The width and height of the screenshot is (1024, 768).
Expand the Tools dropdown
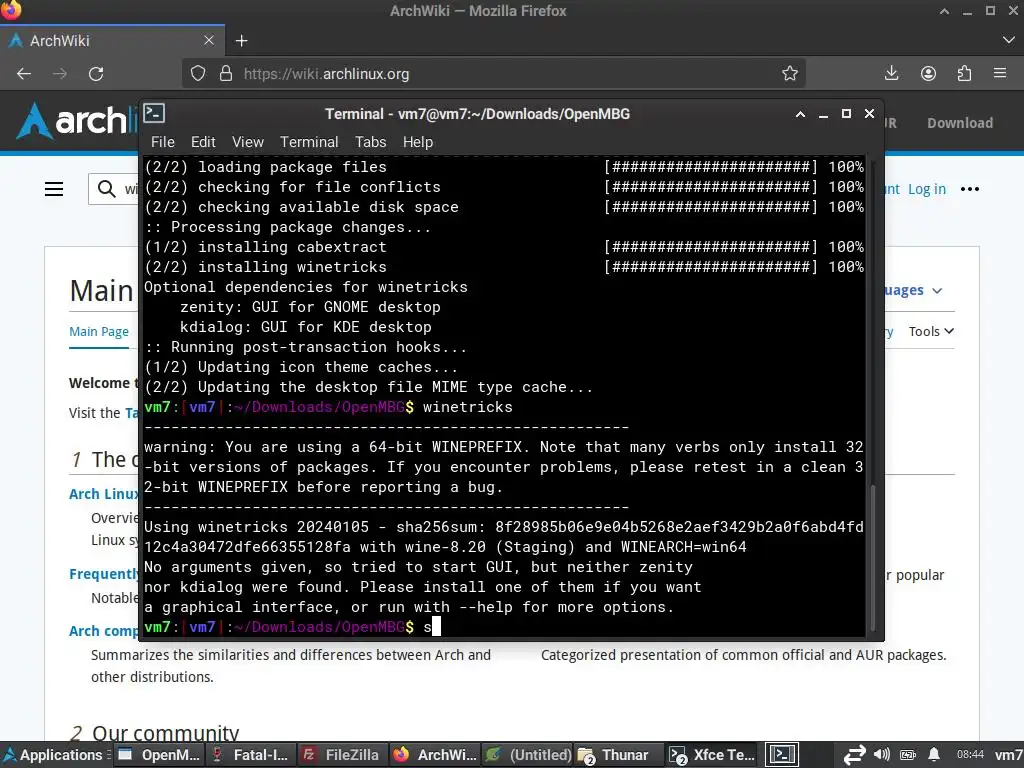931,332
